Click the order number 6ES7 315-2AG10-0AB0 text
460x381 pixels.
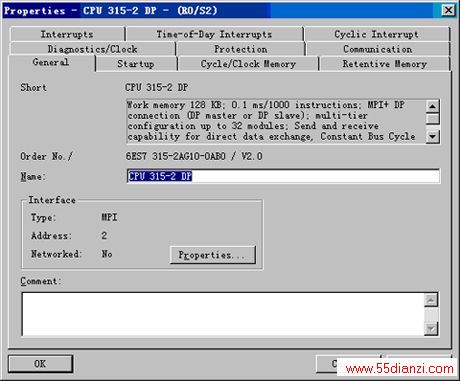point(176,156)
